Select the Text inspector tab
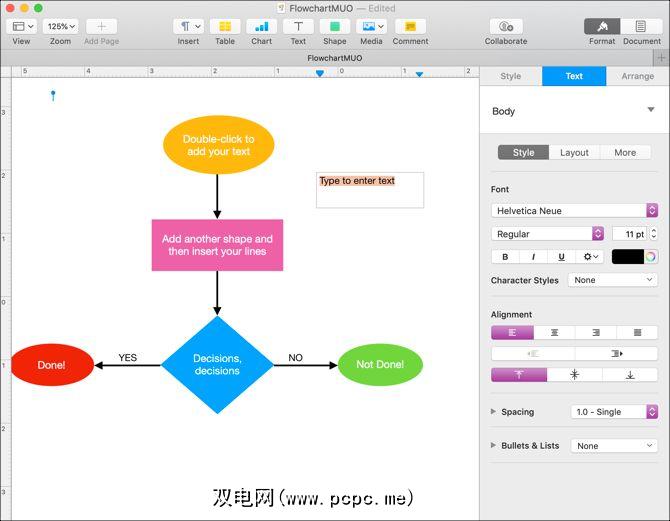This screenshot has height=521, width=670. (x=574, y=76)
